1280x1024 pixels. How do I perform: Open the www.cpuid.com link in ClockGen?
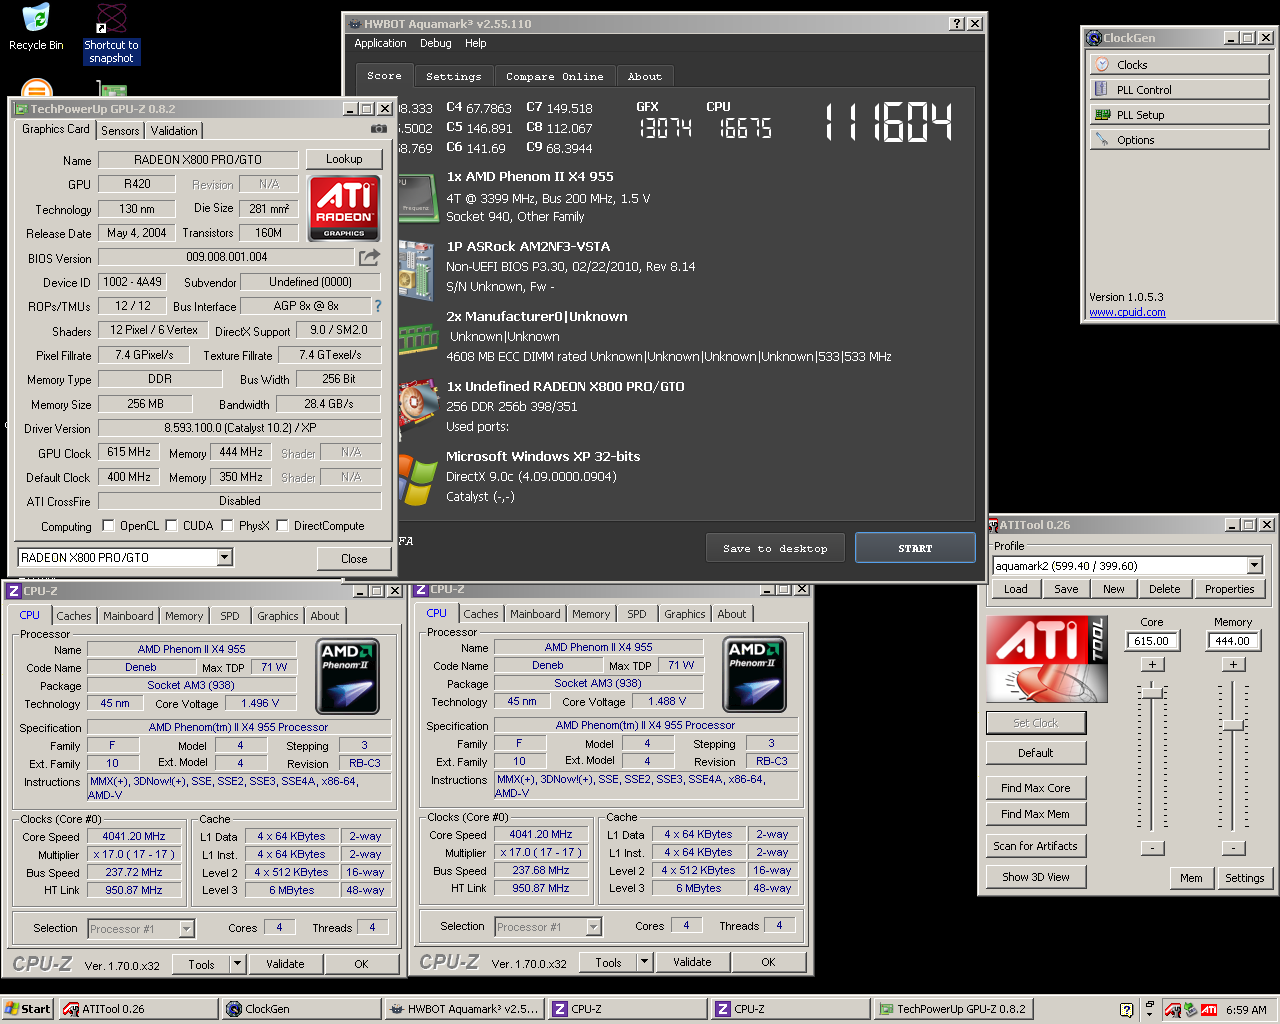tap(1127, 312)
